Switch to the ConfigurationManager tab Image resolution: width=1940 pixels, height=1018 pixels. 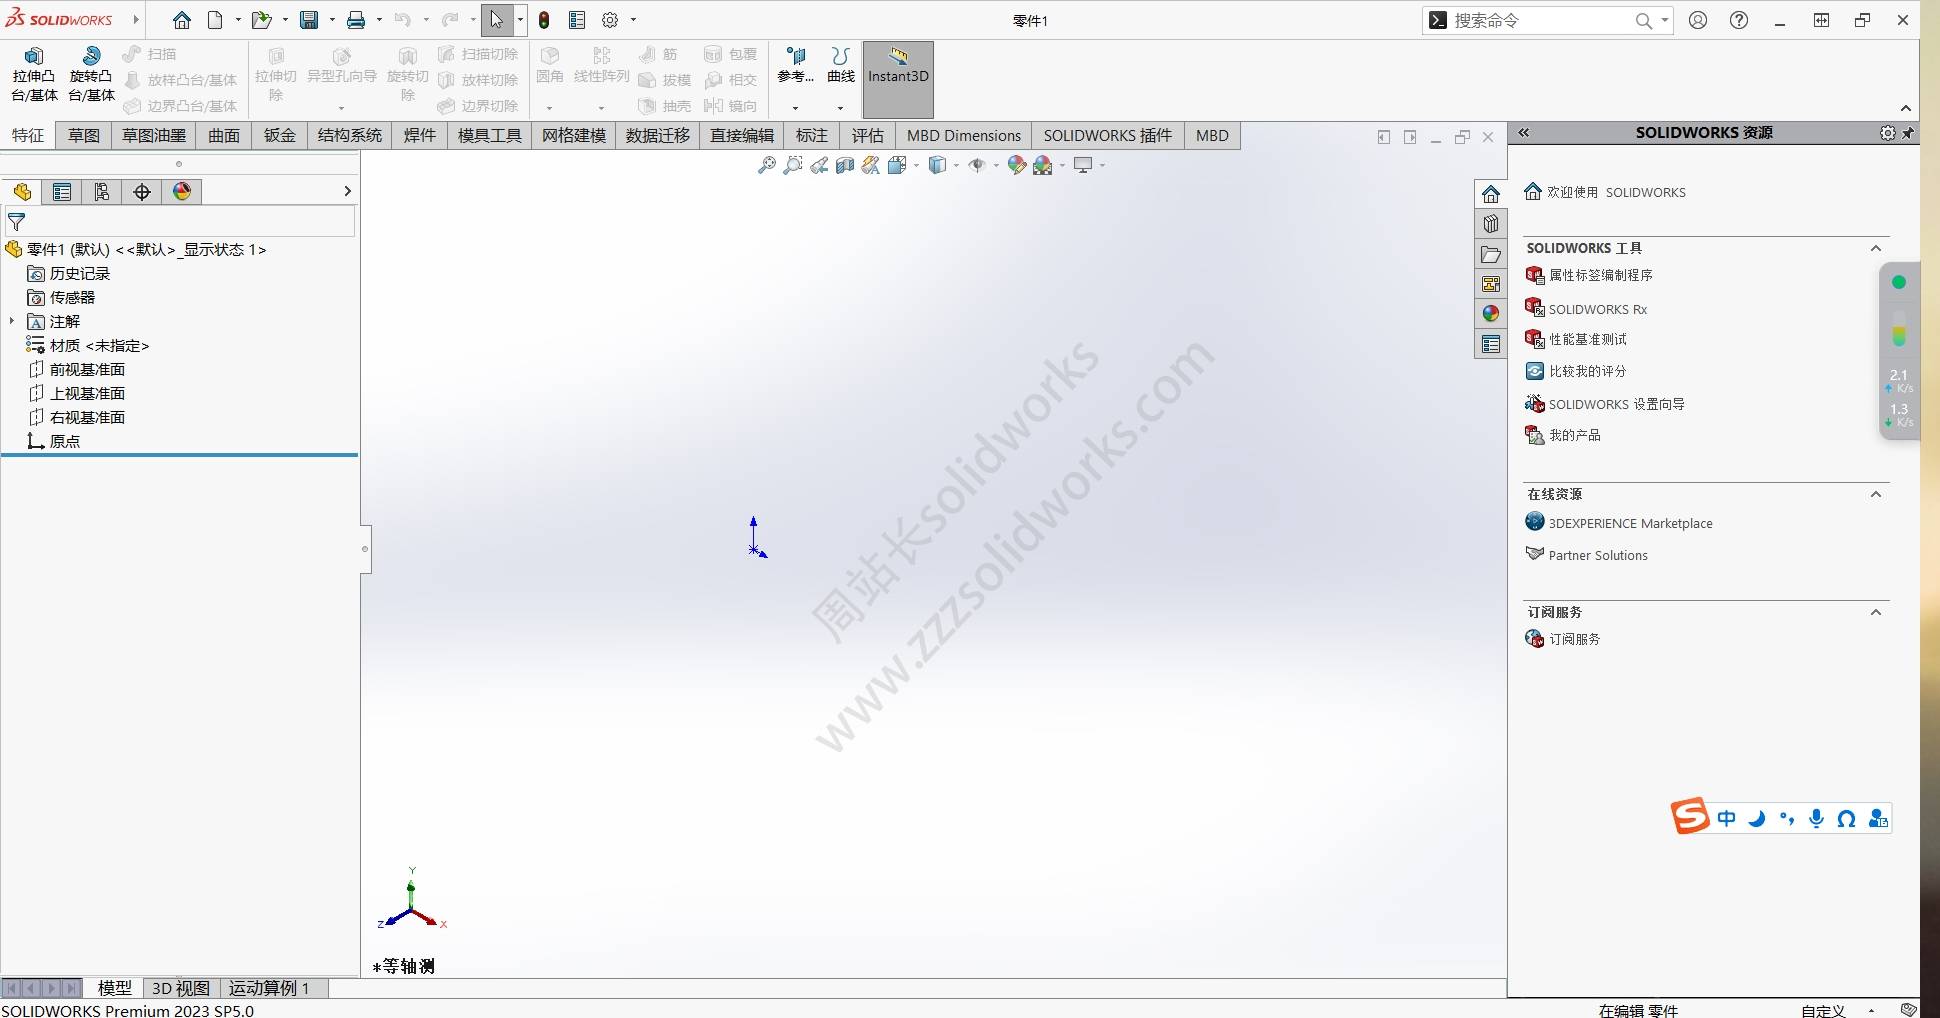pyautogui.click(x=102, y=192)
